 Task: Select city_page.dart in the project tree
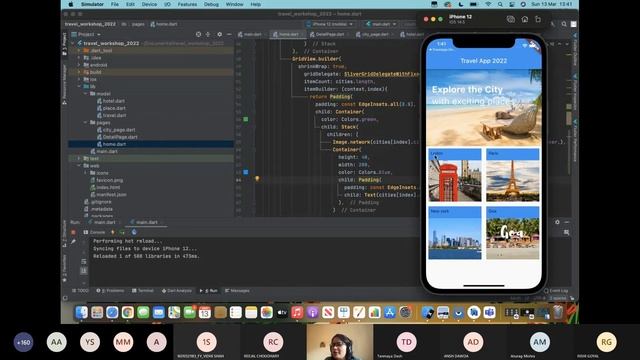[x=116, y=130]
